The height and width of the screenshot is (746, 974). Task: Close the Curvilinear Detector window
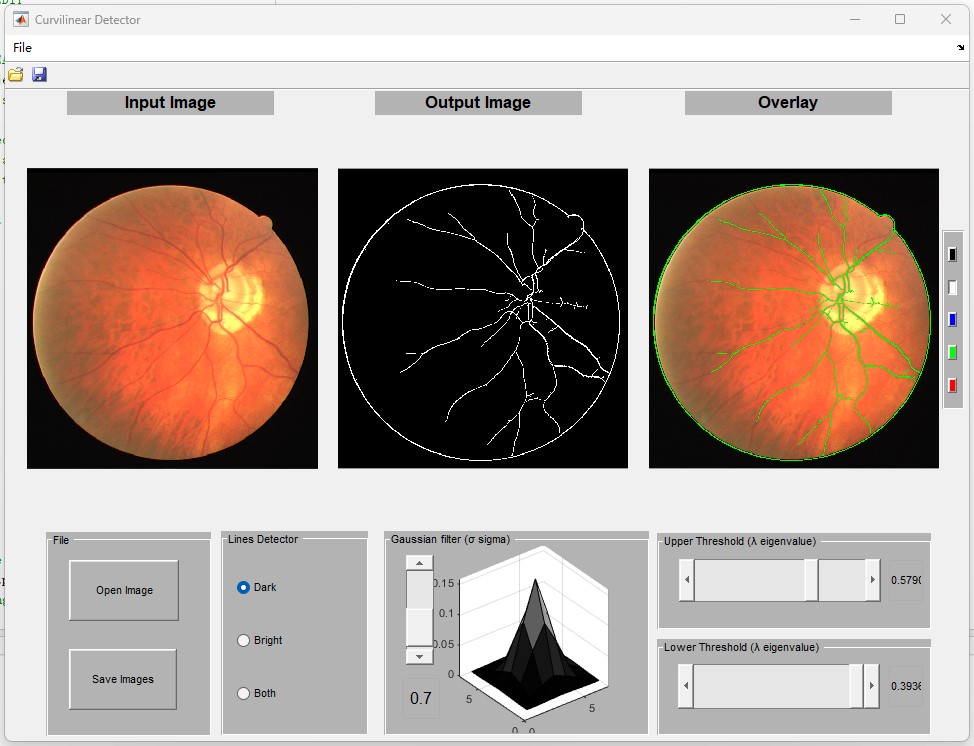946,19
